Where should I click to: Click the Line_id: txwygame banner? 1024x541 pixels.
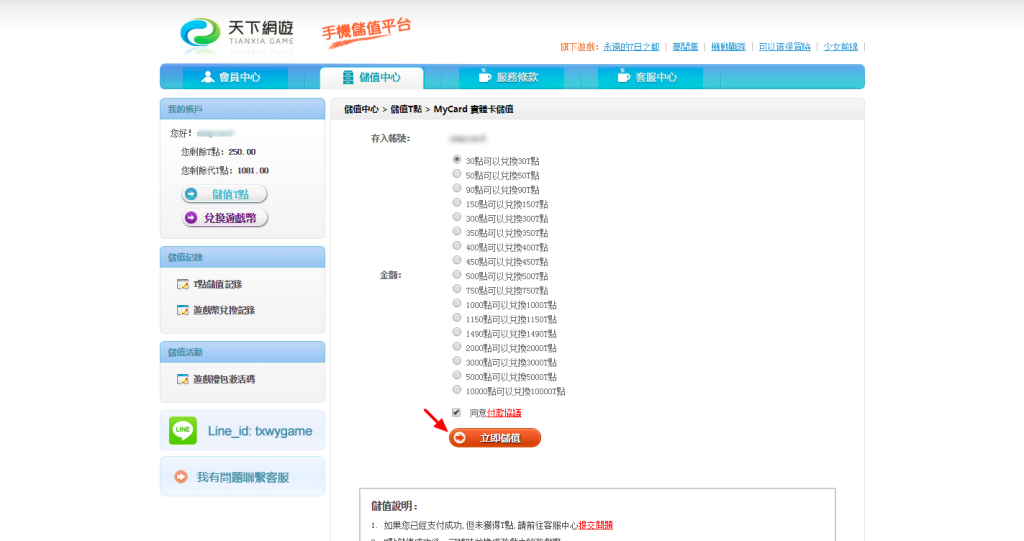242,431
